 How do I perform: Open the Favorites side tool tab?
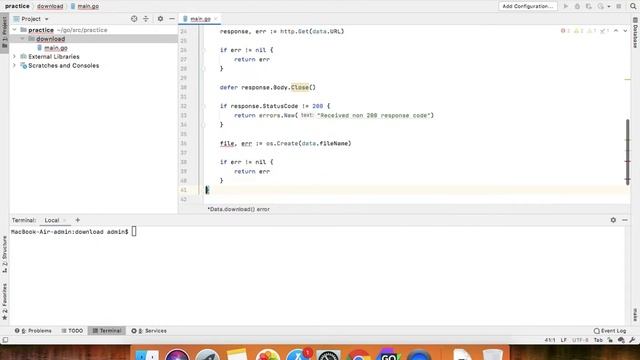[x=4, y=301]
